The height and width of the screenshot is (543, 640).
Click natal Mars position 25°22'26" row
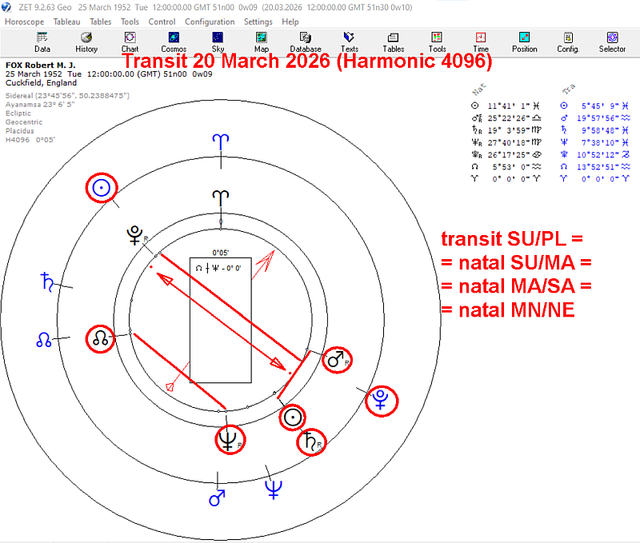(506, 118)
